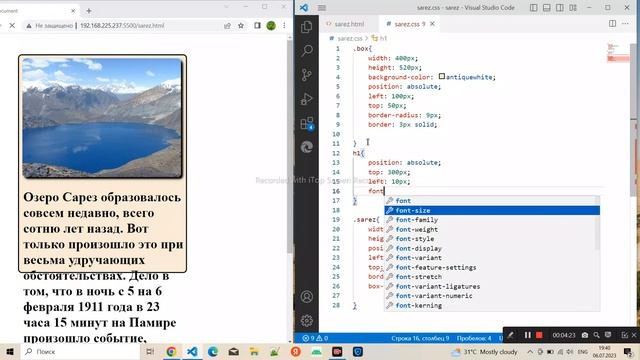The height and width of the screenshot is (360, 640).
Task: Open the Run and Debug view
Action: (x=307, y=99)
